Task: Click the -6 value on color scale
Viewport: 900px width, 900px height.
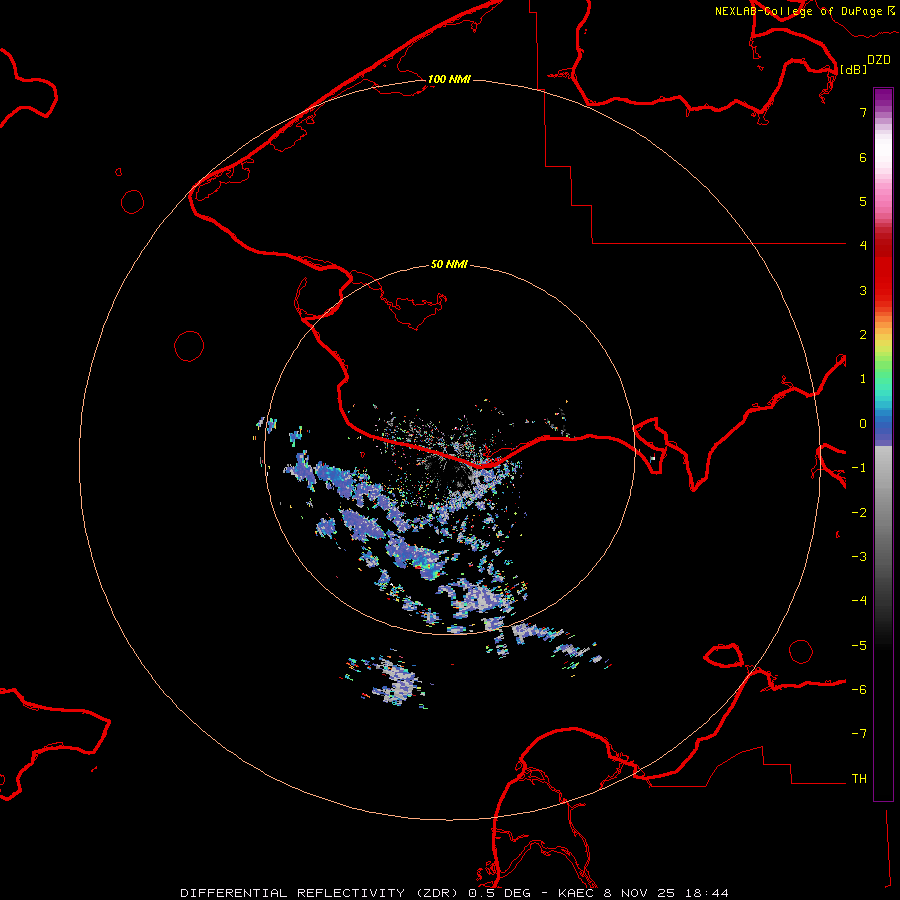Action: (x=859, y=690)
